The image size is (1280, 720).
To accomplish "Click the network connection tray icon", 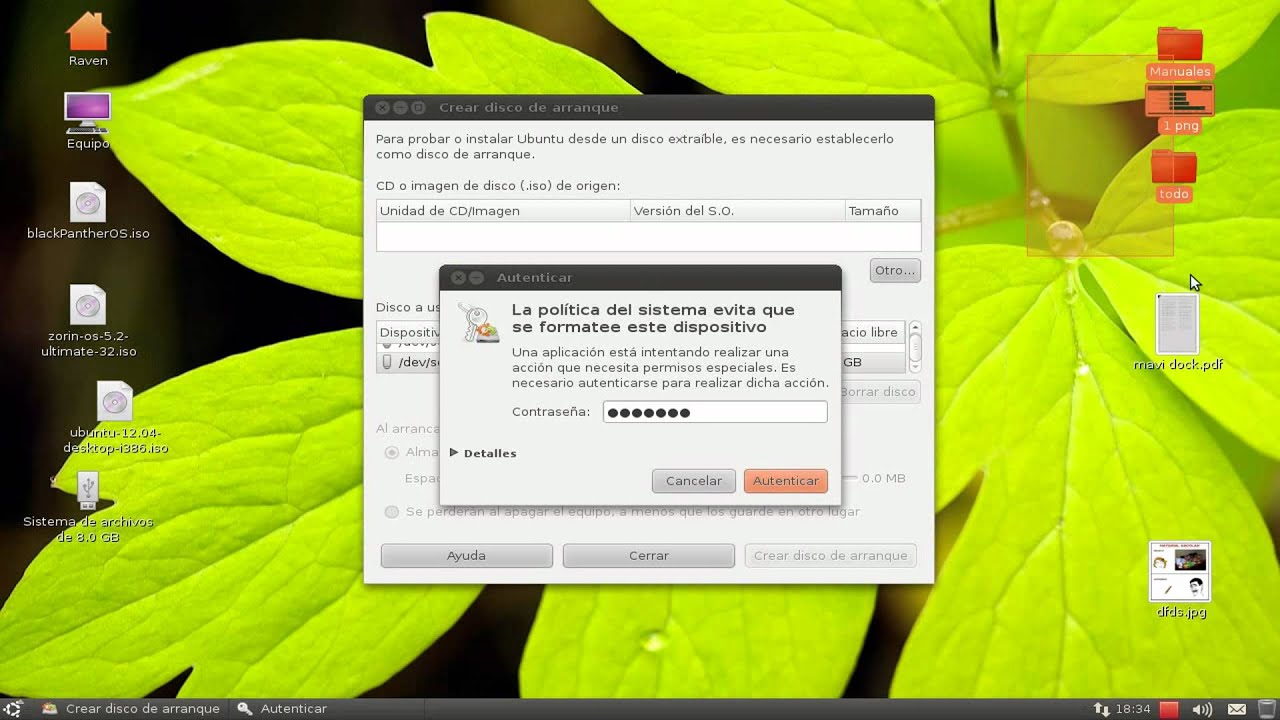I will click(x=1101, y=709).
